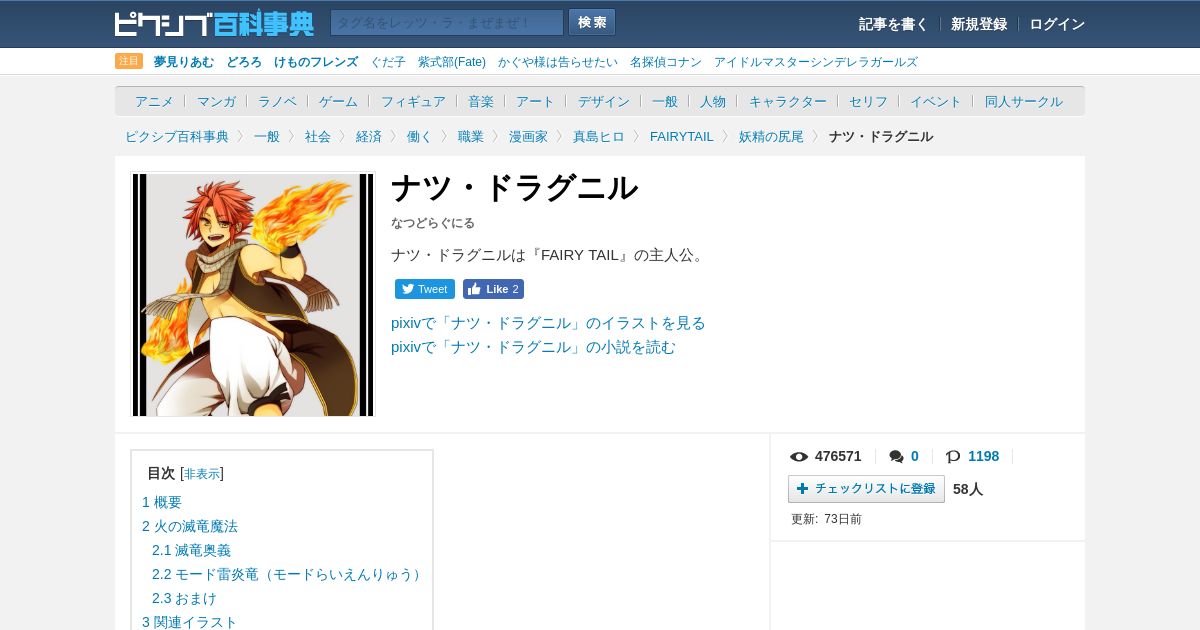This screenshot has width=1200, height=630.
Task: Open trending tag 夢見りあむ
Action: (184, 62)
